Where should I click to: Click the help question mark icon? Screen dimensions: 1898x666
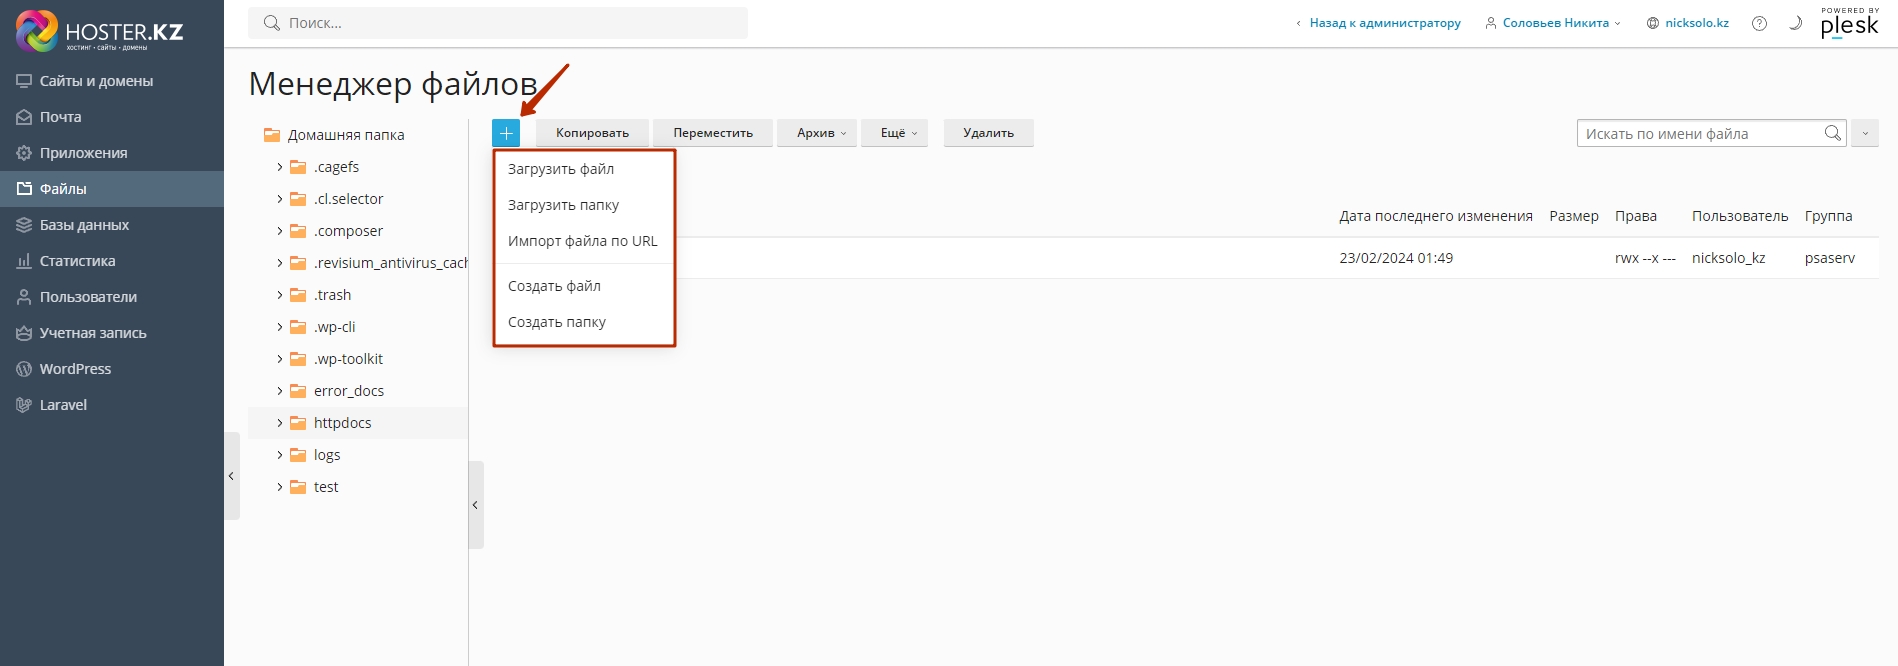click(x=1759, y=23)
